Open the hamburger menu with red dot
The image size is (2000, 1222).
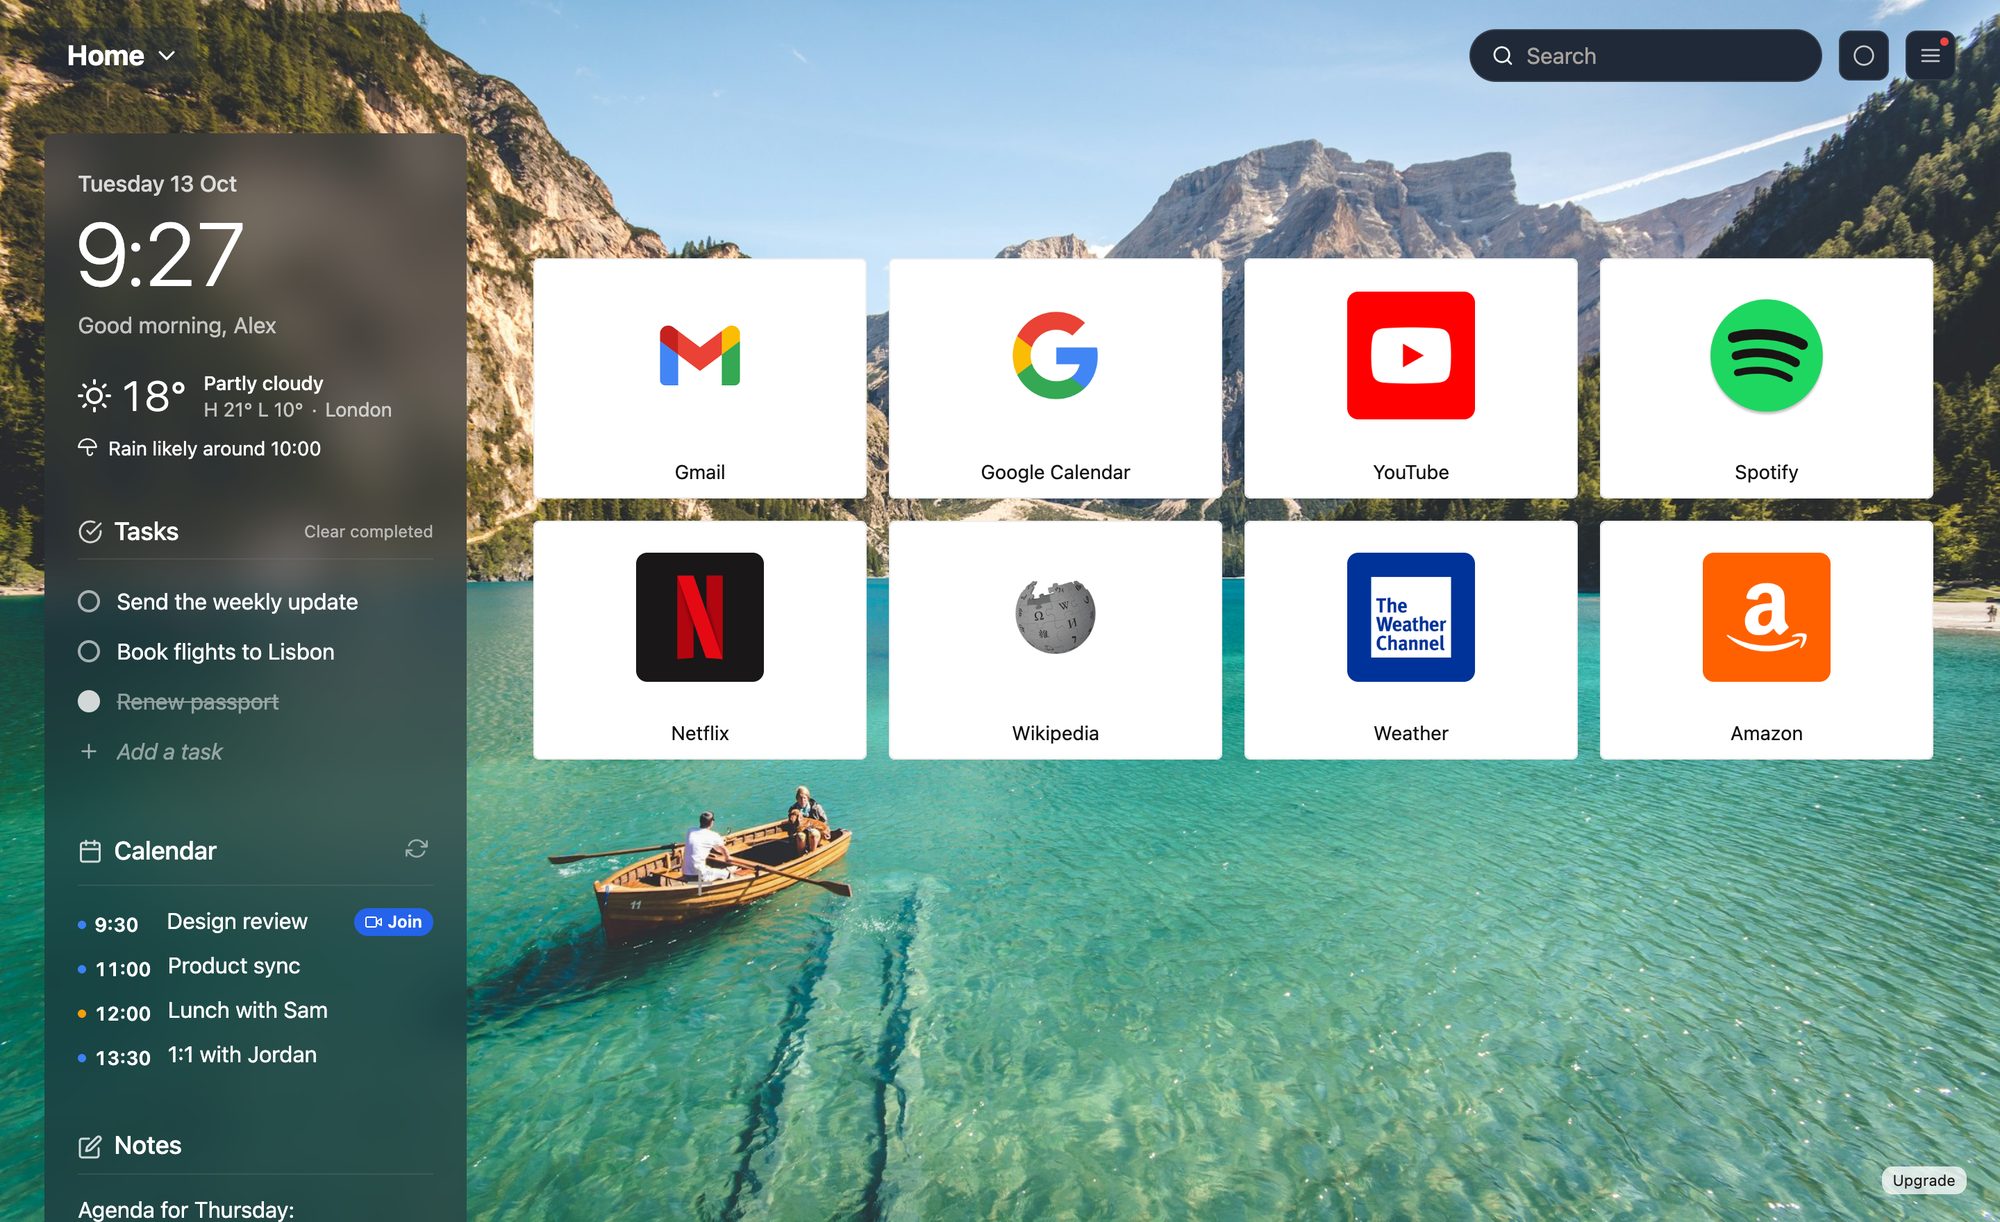point(1930,56)
